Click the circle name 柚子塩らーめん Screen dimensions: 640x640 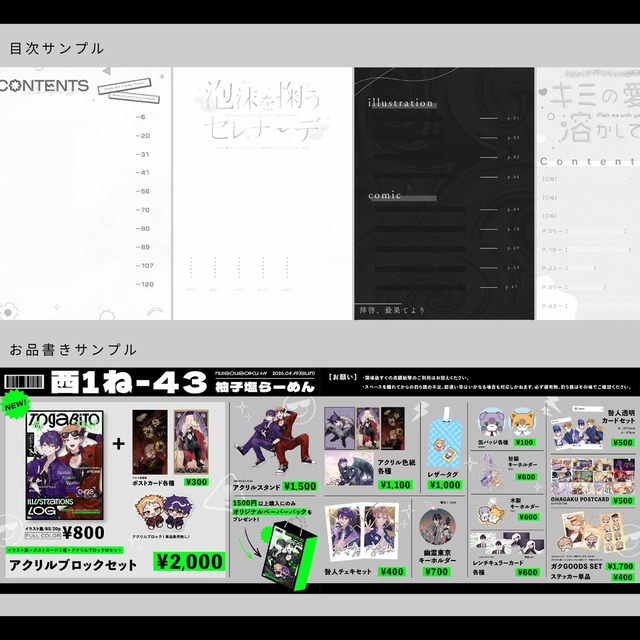click(x=265, y=387)
